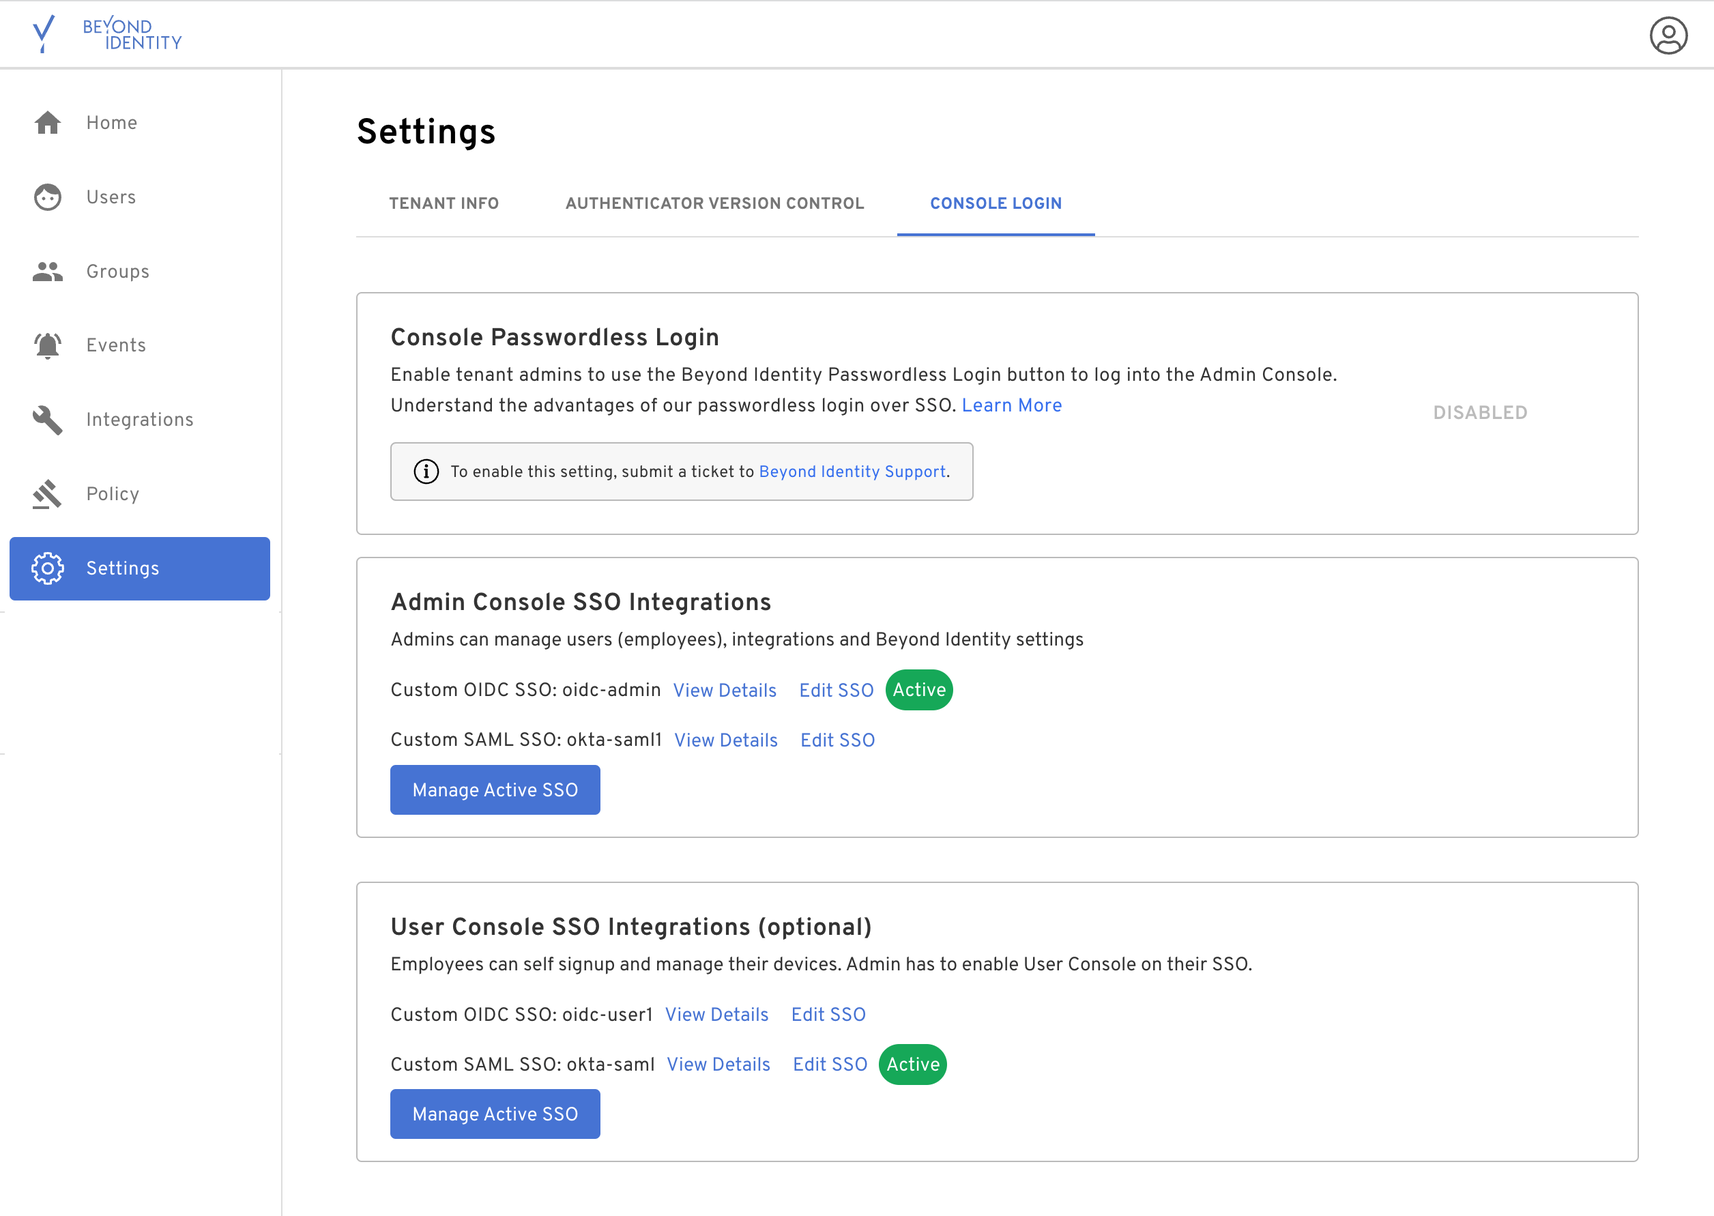
Task: Select the Console Login tab
Action: point(995,204)
